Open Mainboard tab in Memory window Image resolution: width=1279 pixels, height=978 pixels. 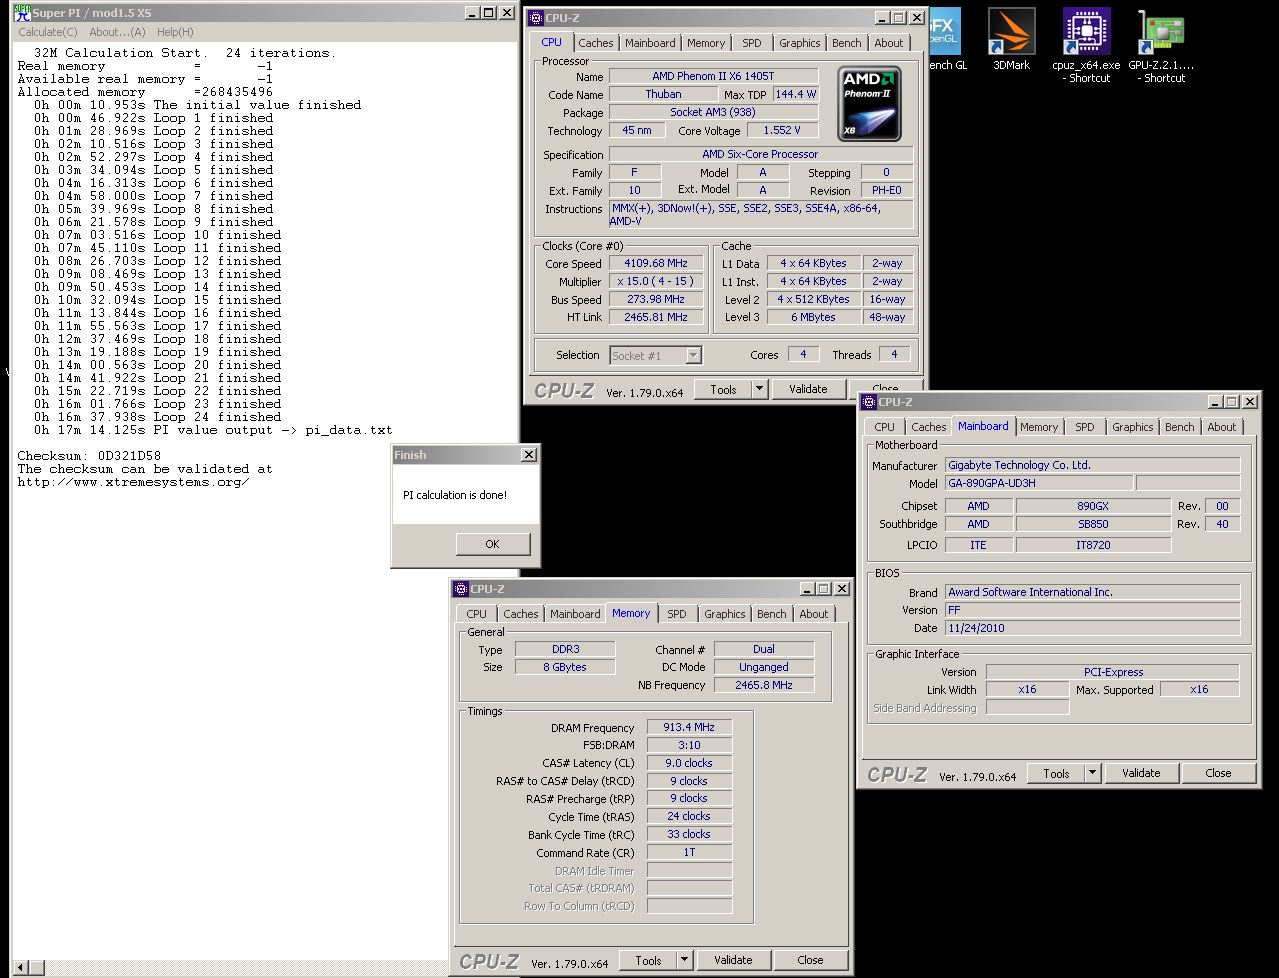point(575,614)
